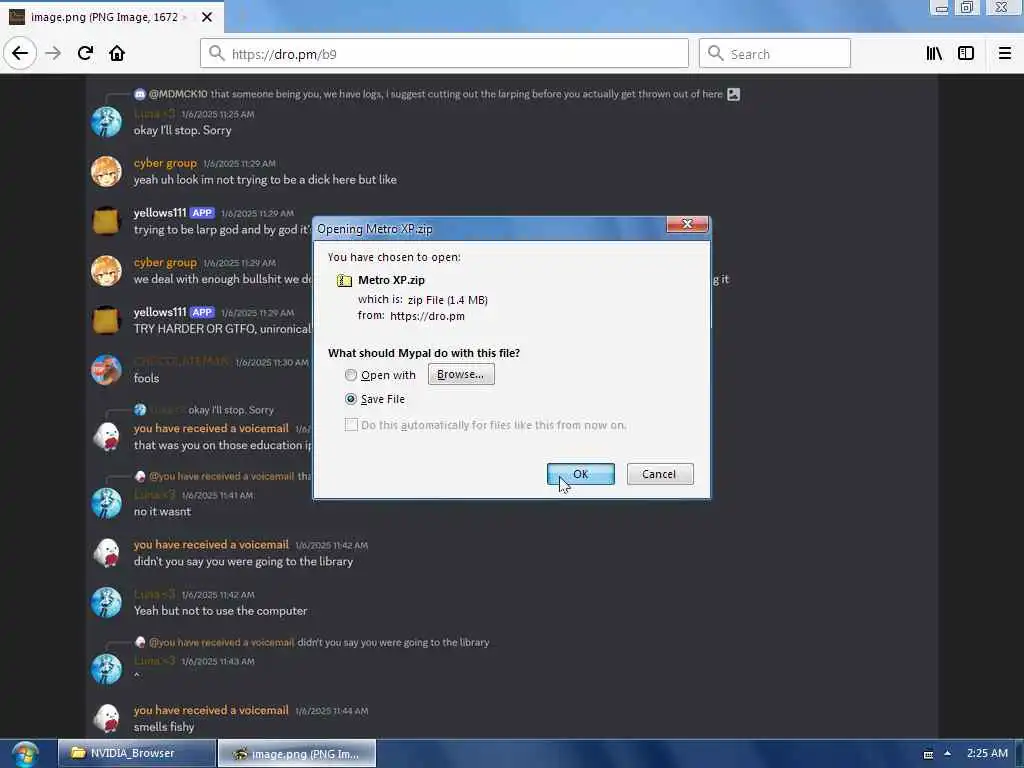Click the Metro XP.zip file icon
This screenshot has width=1024, height=768.
[344, 281]
